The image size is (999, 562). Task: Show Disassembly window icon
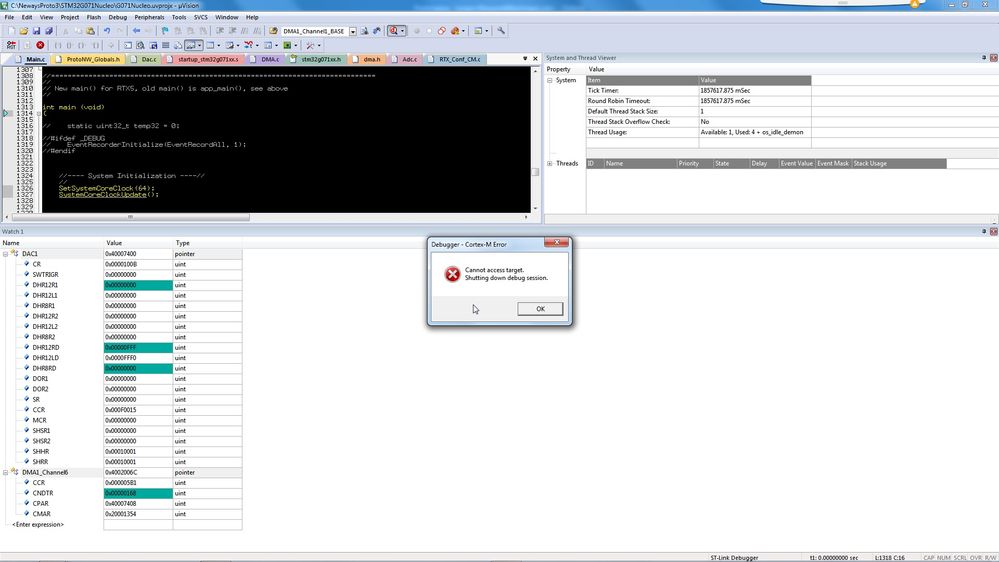tap(140, 45)
